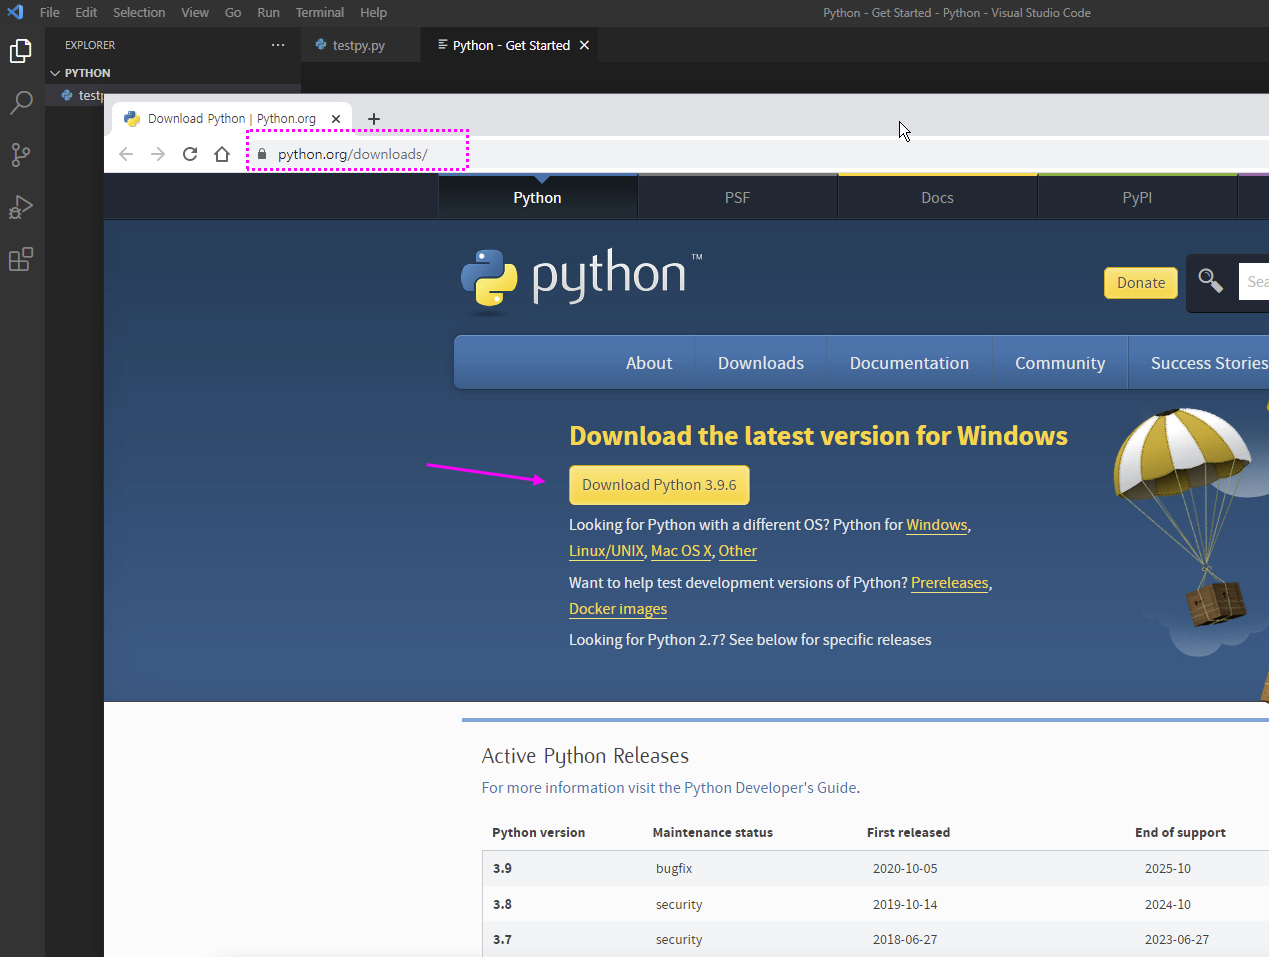Click version 3.9 in releases table
The width and height of the screenshot is (1269, 957).
[x=502, y=868]
